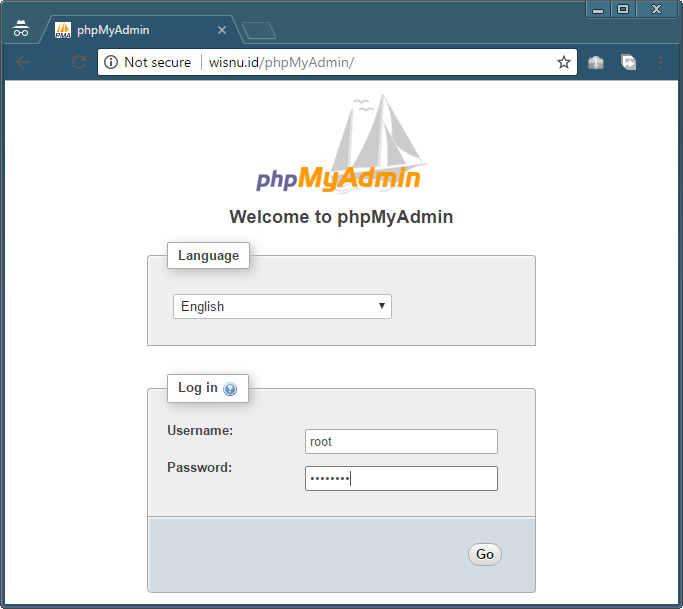
Task: Open the Chrome three-dot menu
Action: tap(660, 62)
